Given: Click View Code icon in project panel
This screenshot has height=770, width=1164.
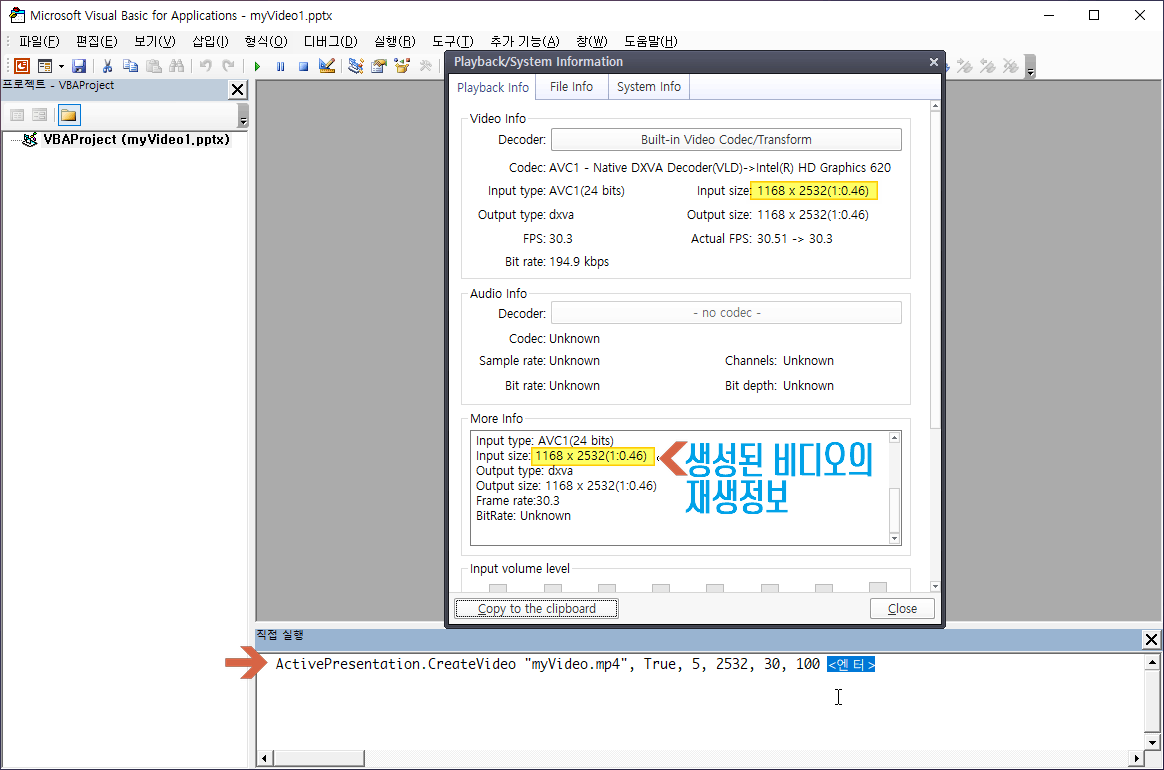Looking at the screenshot, I should point(17,115).
